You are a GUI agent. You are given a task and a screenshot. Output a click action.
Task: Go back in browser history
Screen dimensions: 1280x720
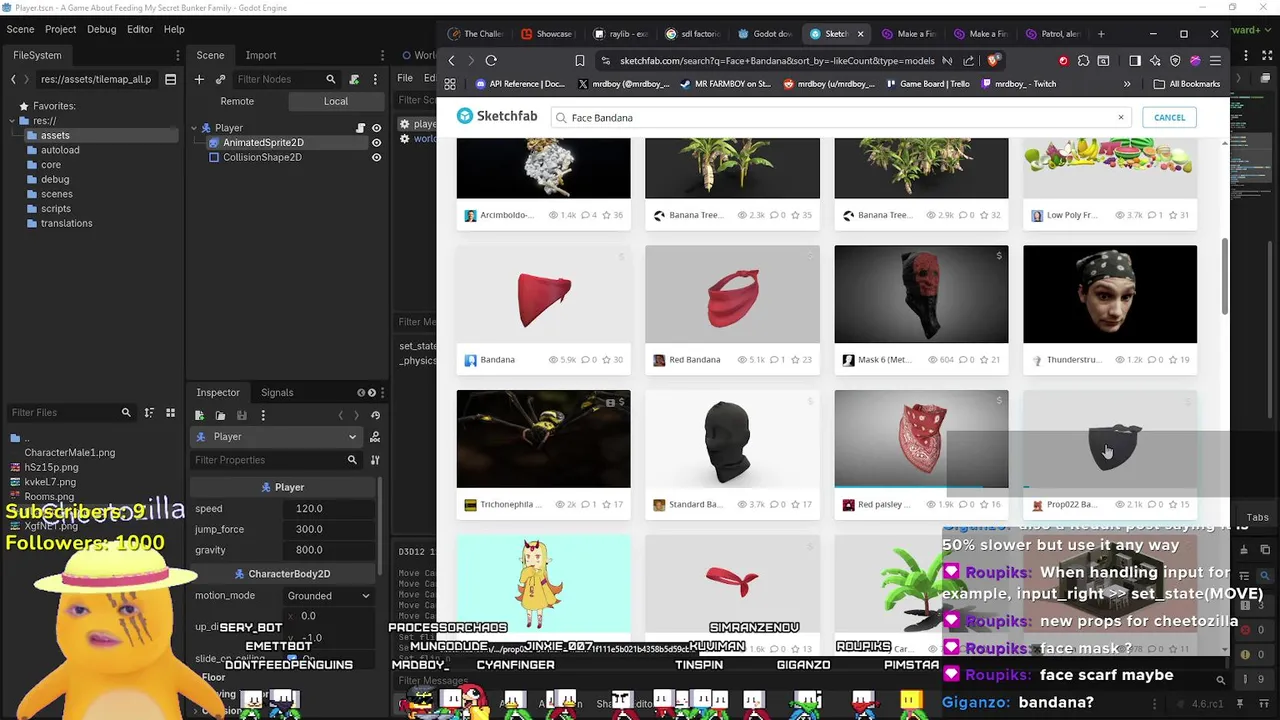pyautogui.click(x=452, y=61)
